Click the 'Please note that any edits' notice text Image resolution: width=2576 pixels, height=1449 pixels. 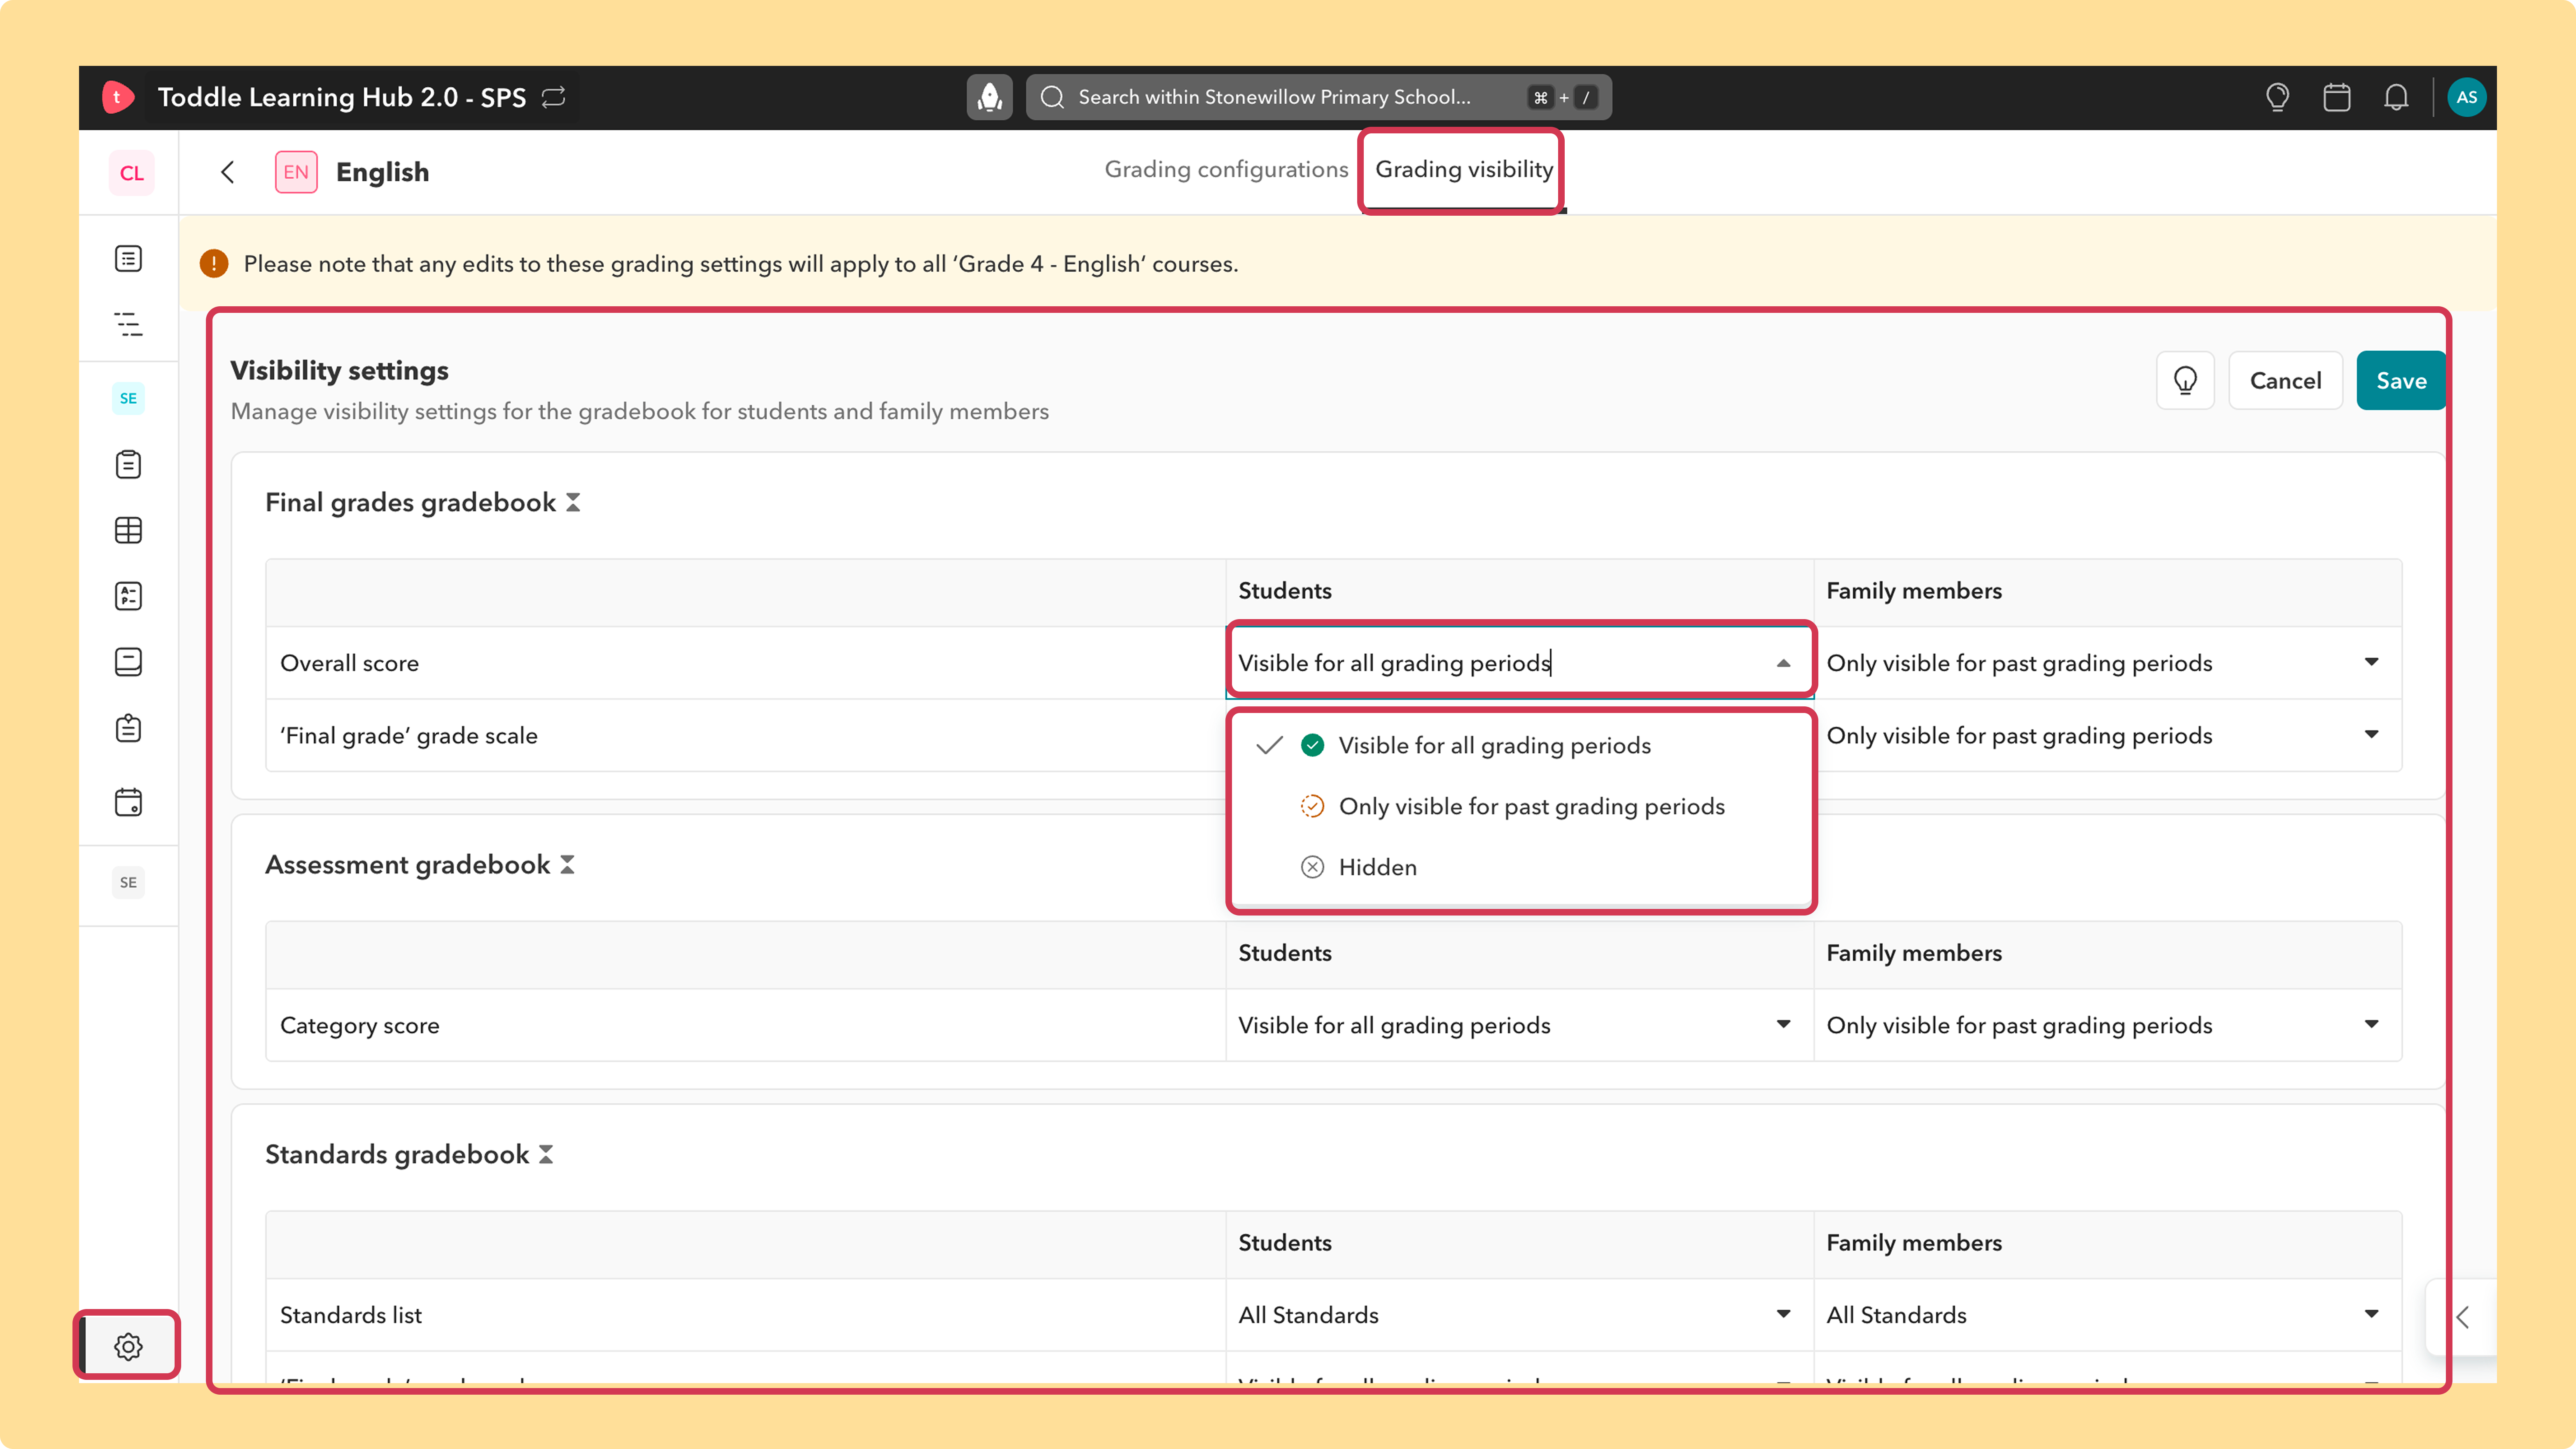pyautogui.click(x=741, y=264)
